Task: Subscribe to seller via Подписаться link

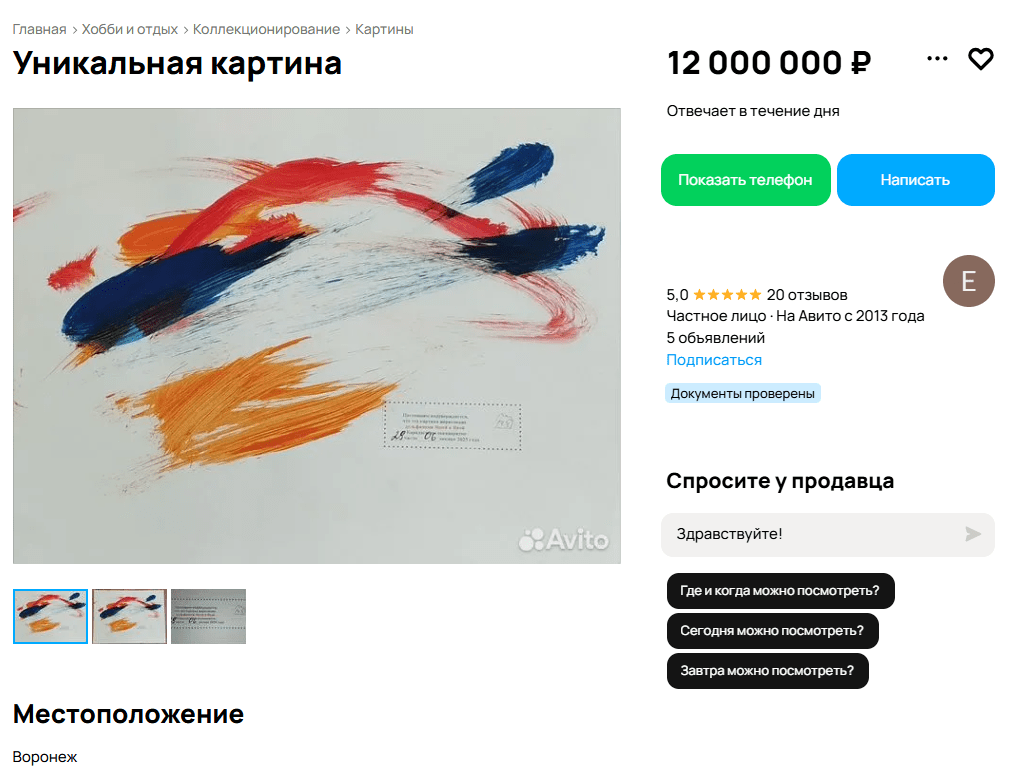Action: tap(714, 360)
